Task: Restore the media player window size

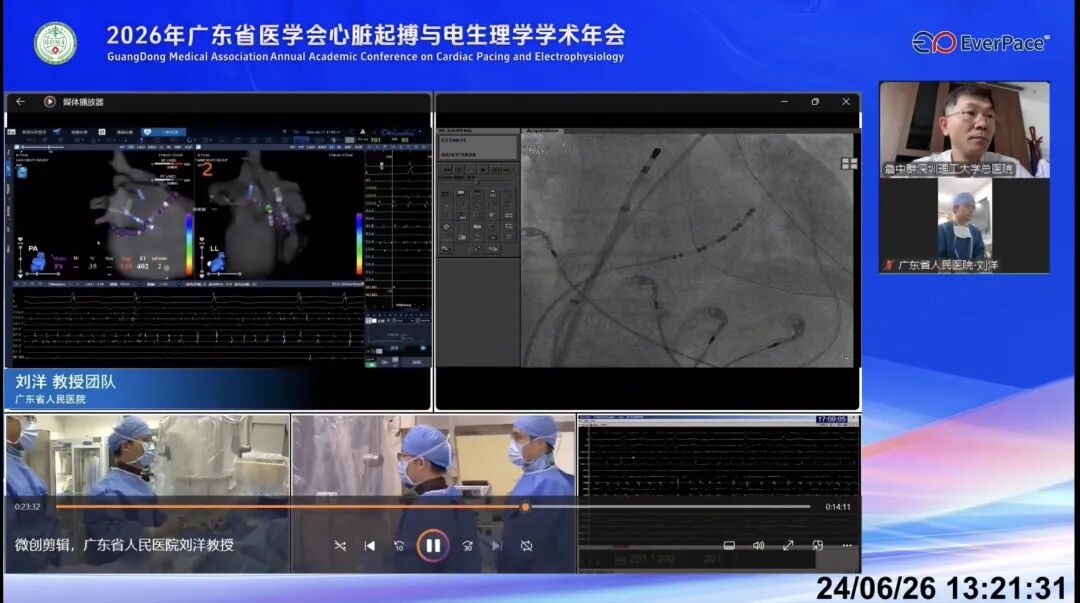Action: point(816,101)
